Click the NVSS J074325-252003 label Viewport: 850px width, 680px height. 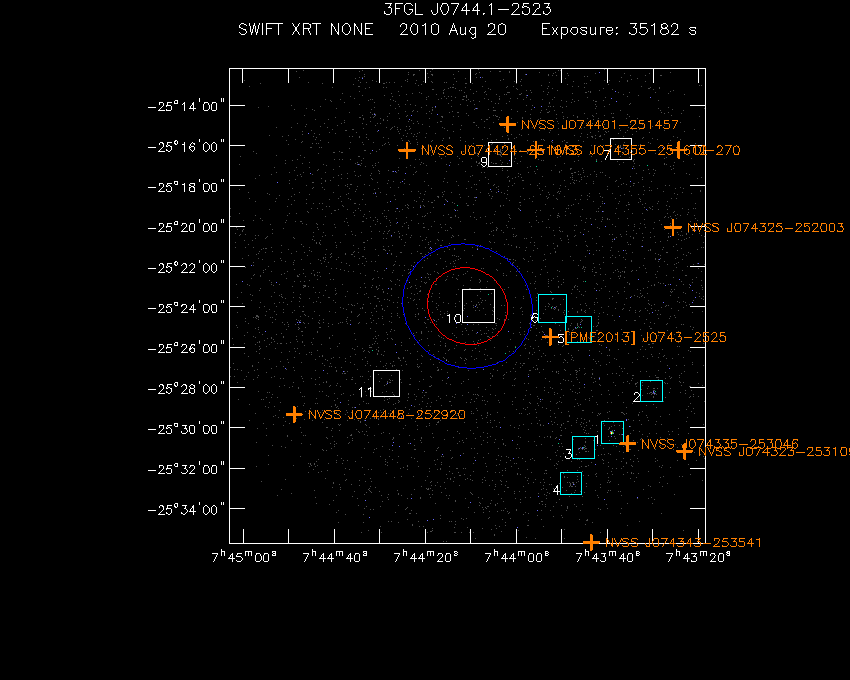(765, 228)
